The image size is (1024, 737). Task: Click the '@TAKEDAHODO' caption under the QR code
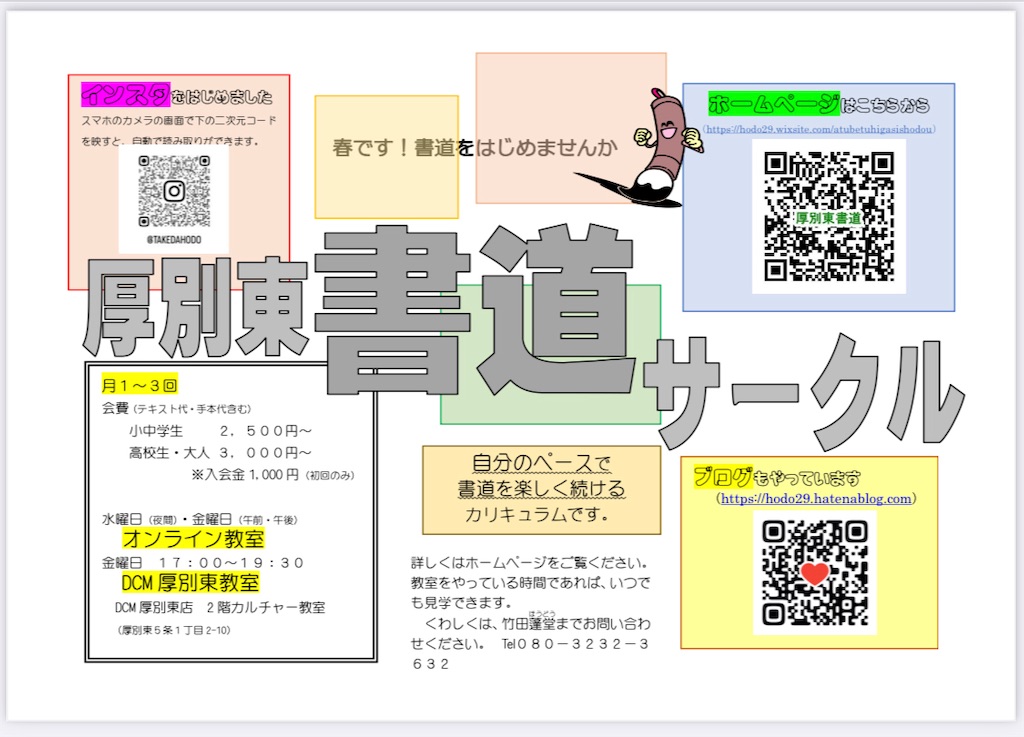(174, 240)
